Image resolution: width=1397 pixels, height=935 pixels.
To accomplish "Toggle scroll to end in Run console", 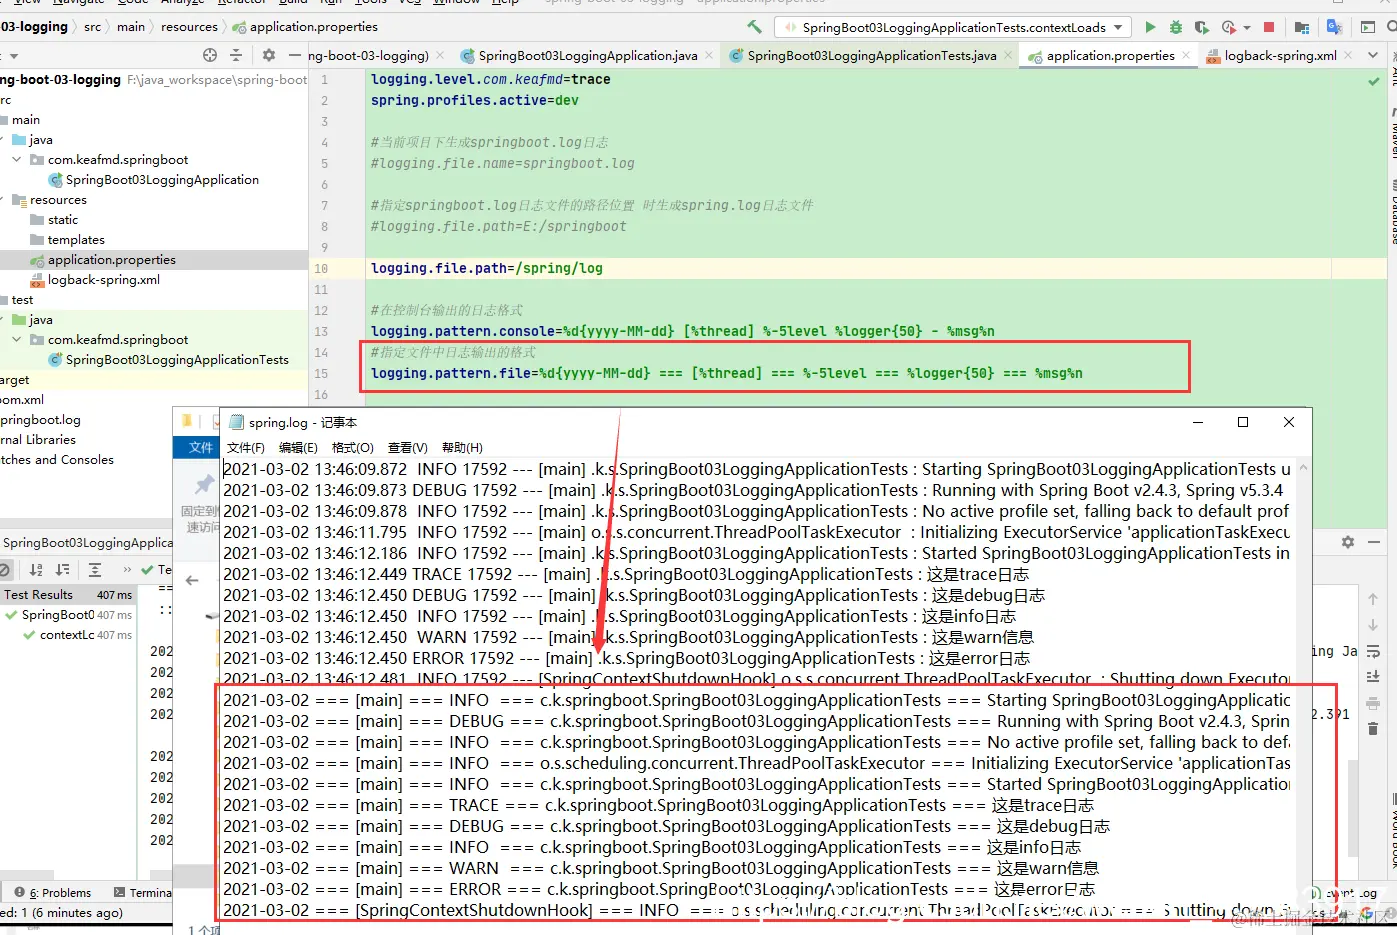I will click(1373, 677).
